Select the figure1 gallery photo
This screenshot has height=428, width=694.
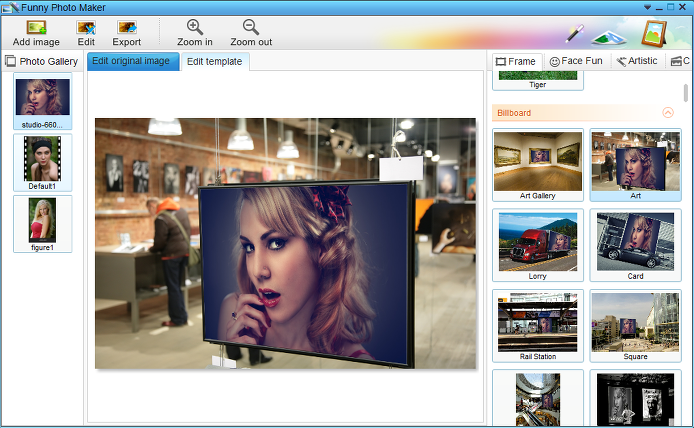click(42, 224)
